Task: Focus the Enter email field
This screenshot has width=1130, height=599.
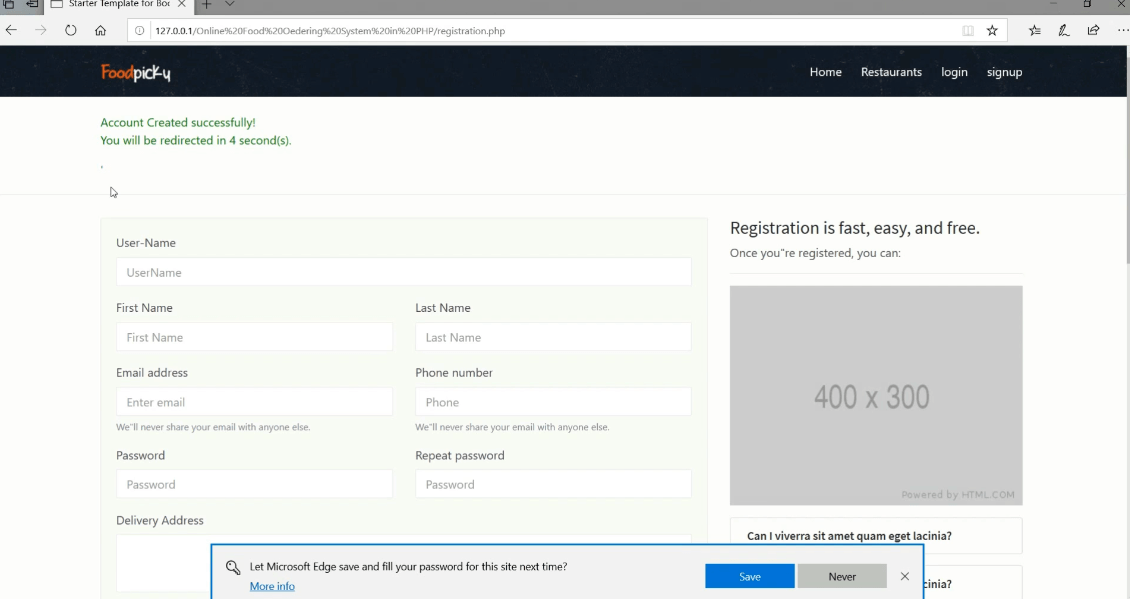Action: [254, 402]
